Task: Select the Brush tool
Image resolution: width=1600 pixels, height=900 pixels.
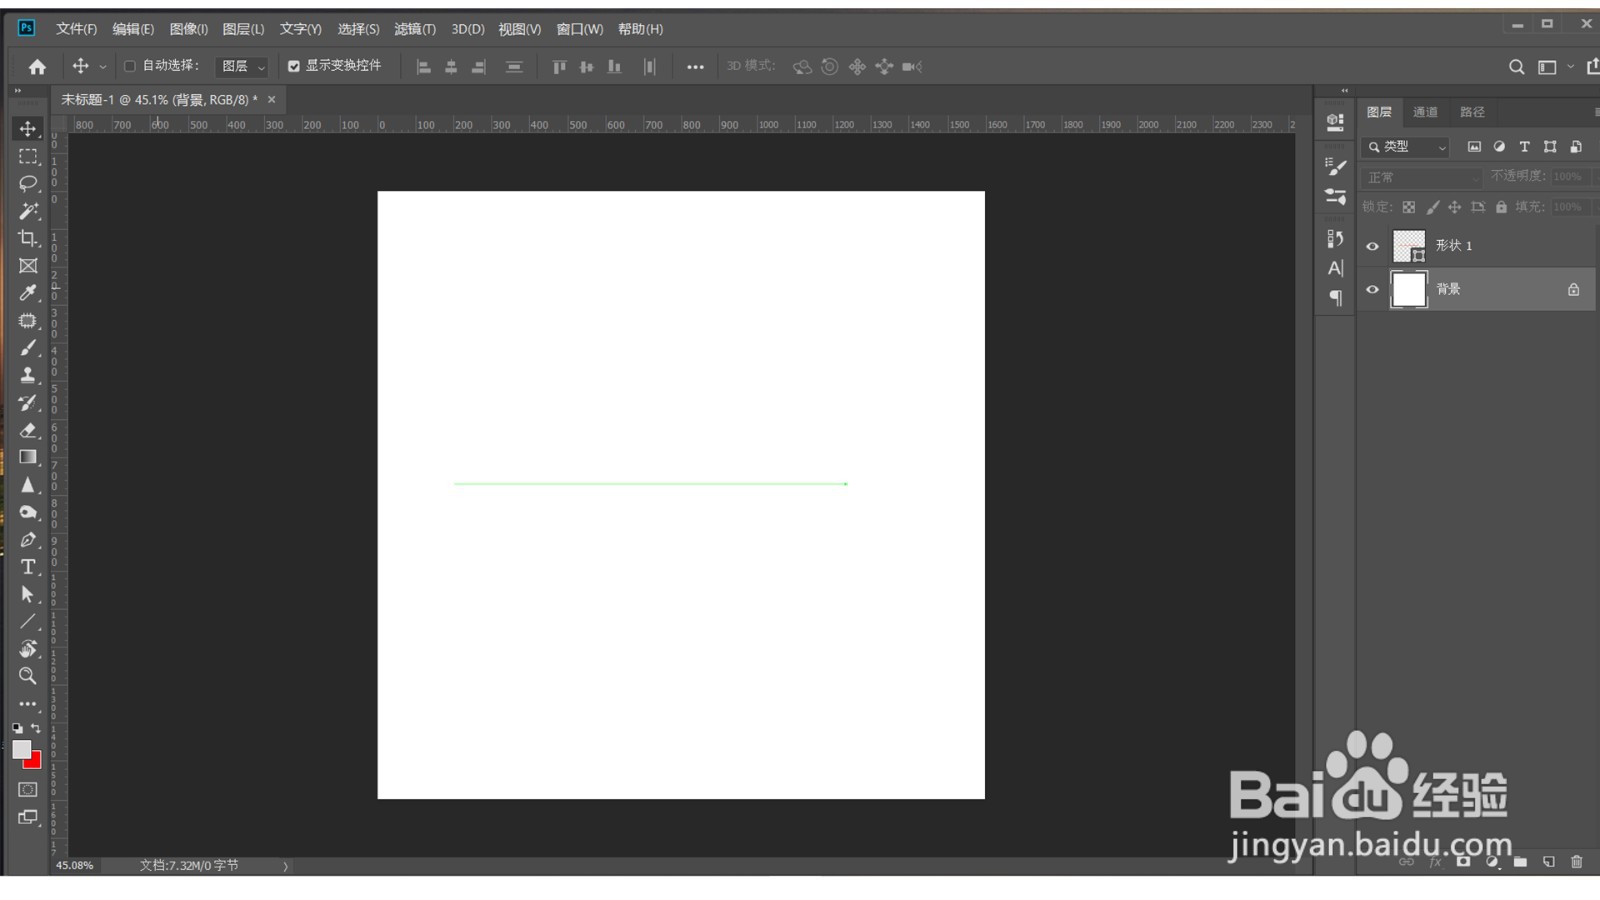Action: pos(28,347)
